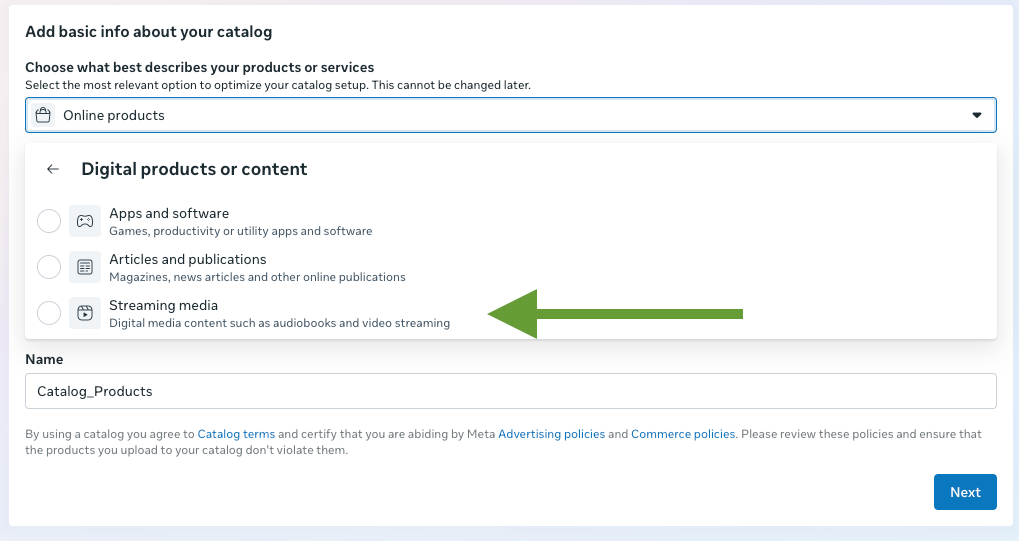
Task: Click the Catalog_Products name input field
Action: point(511,391)
